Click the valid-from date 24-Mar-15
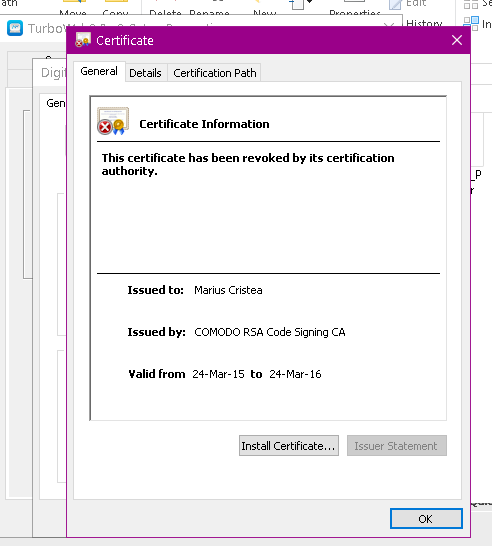Image resolution: width=492 pixels, height=546 pixels. tap(218, 374)
